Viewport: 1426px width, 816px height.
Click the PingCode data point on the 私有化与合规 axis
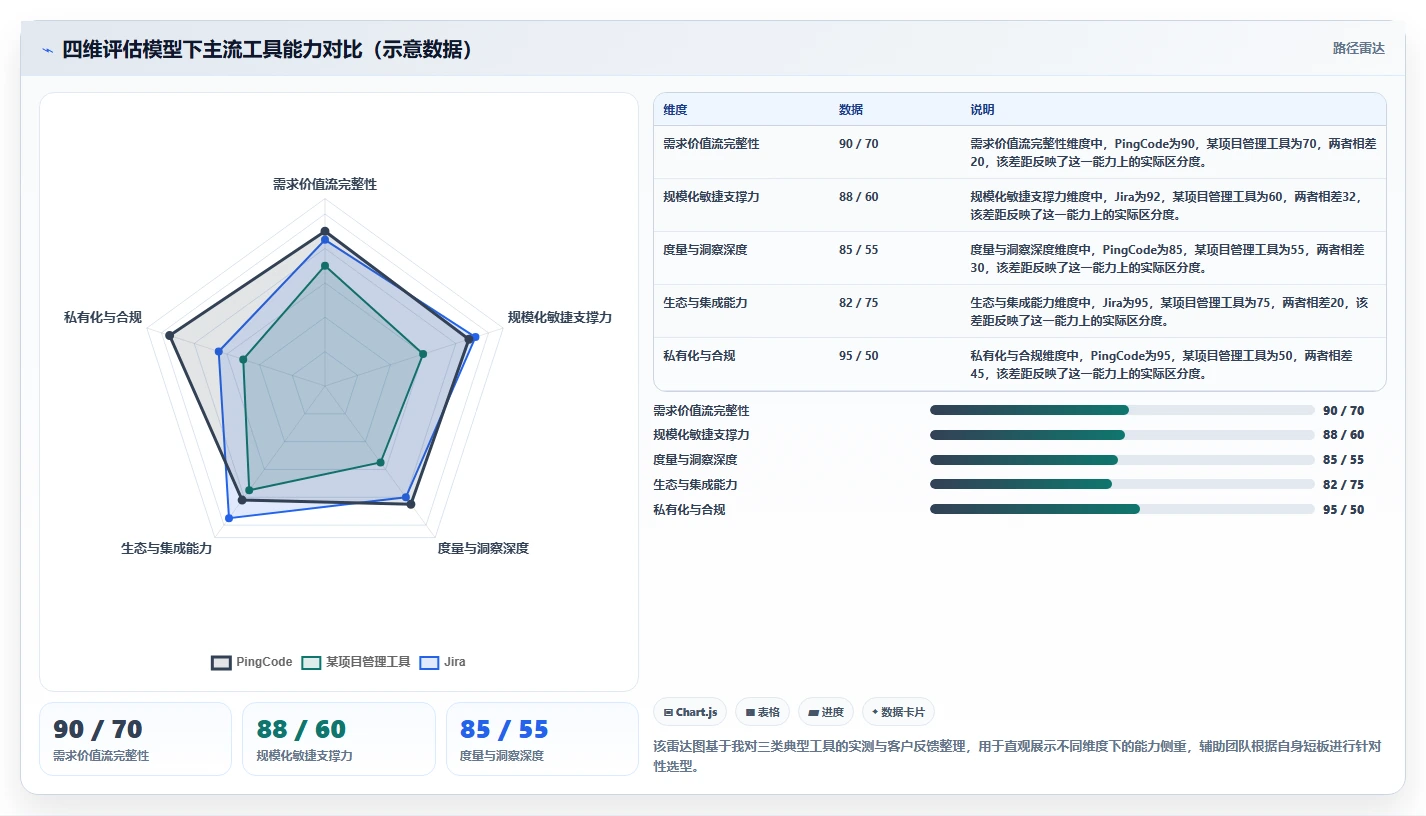tap(170, 336)
